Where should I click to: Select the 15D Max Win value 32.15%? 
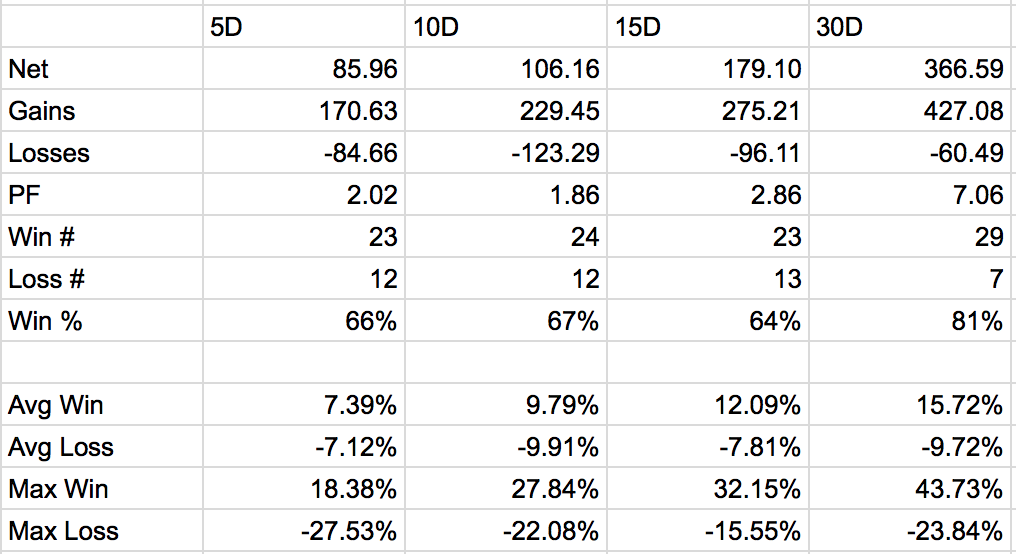(x=708, y=489)
